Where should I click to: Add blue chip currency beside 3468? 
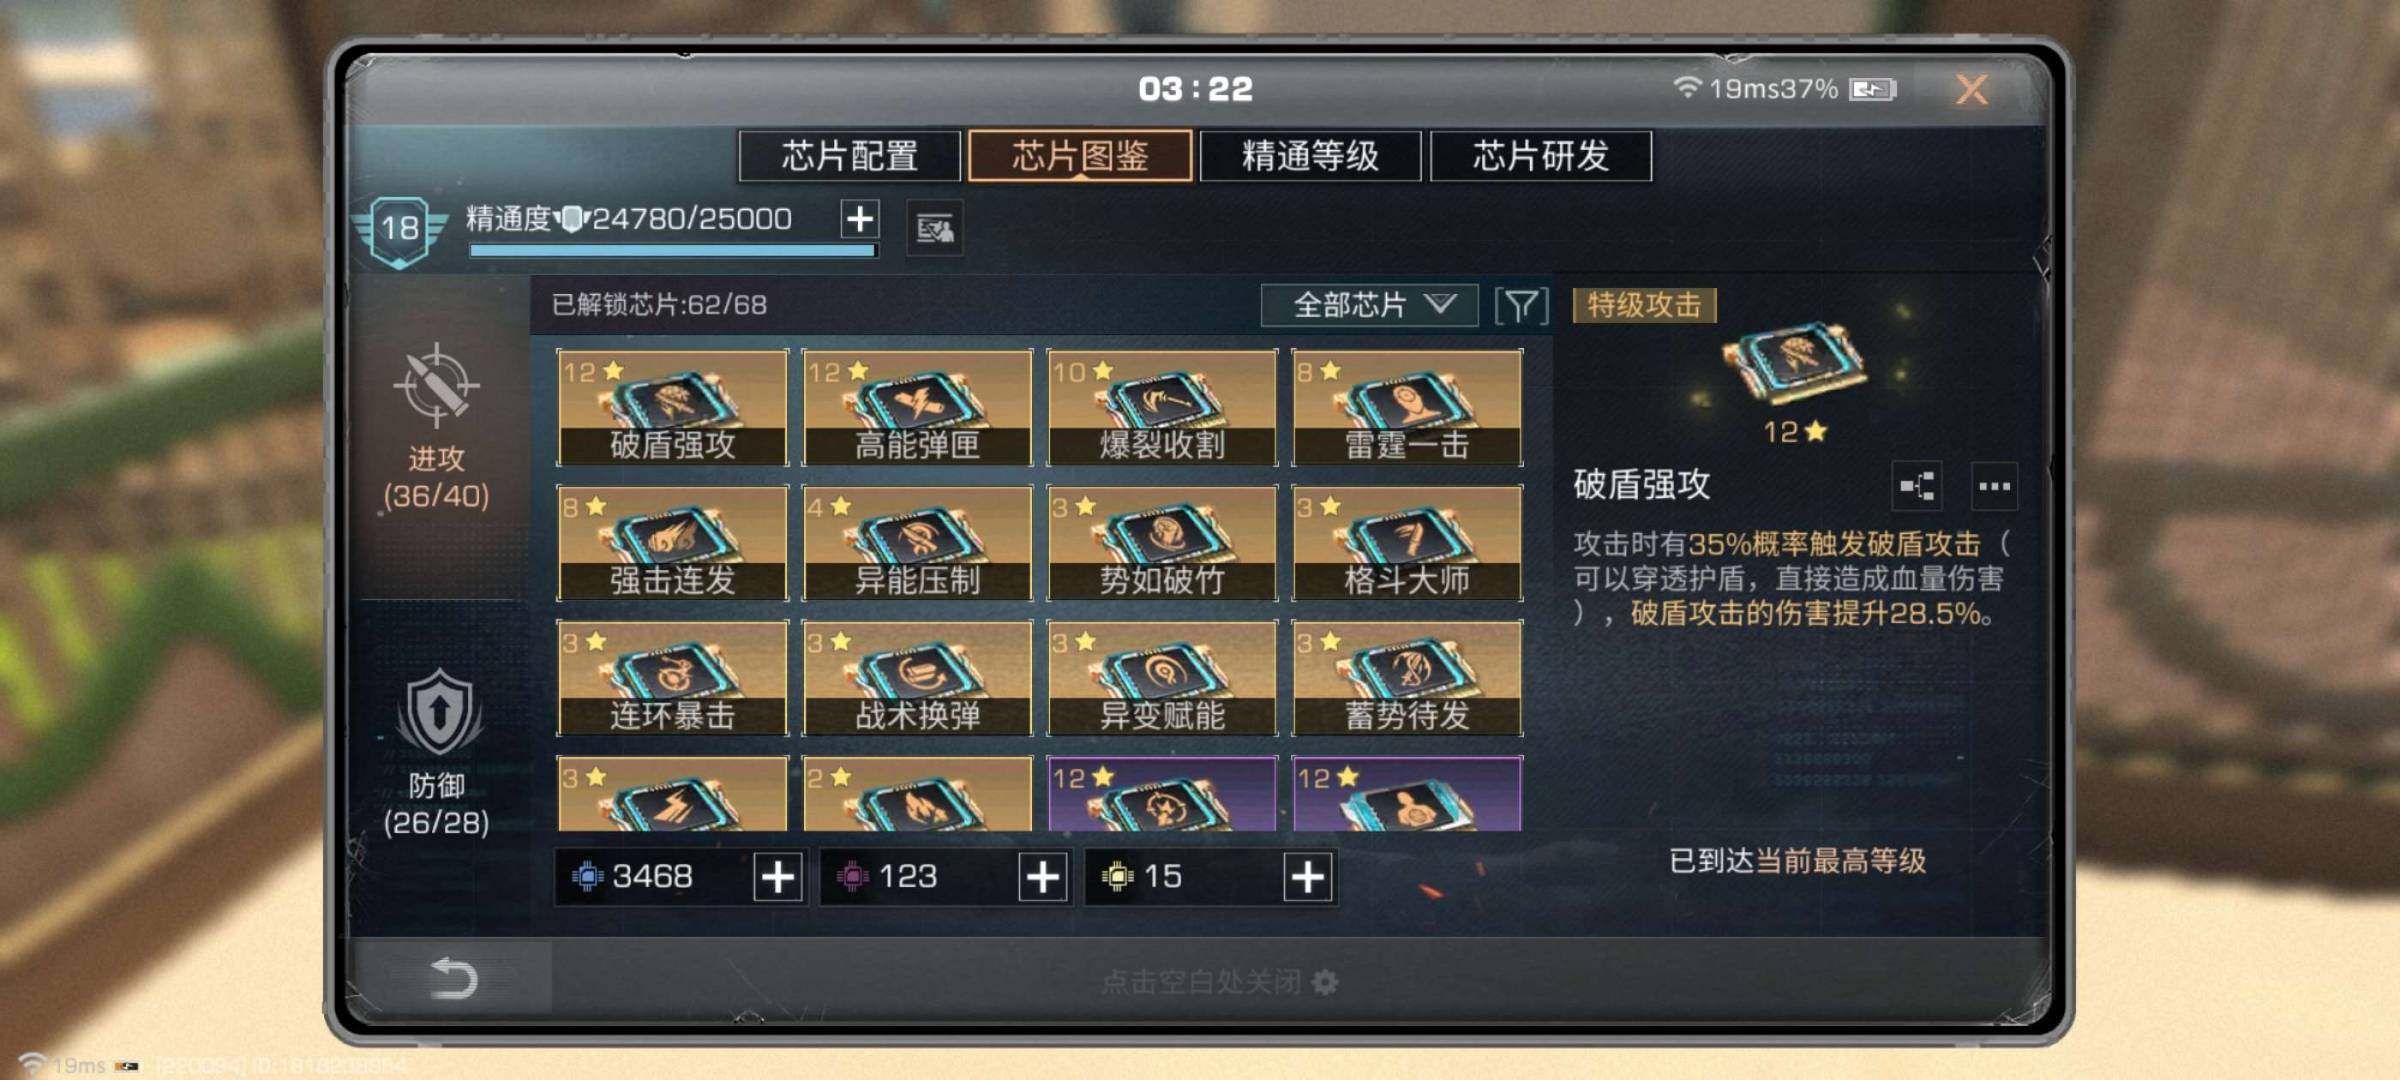(x=778, y=877)
